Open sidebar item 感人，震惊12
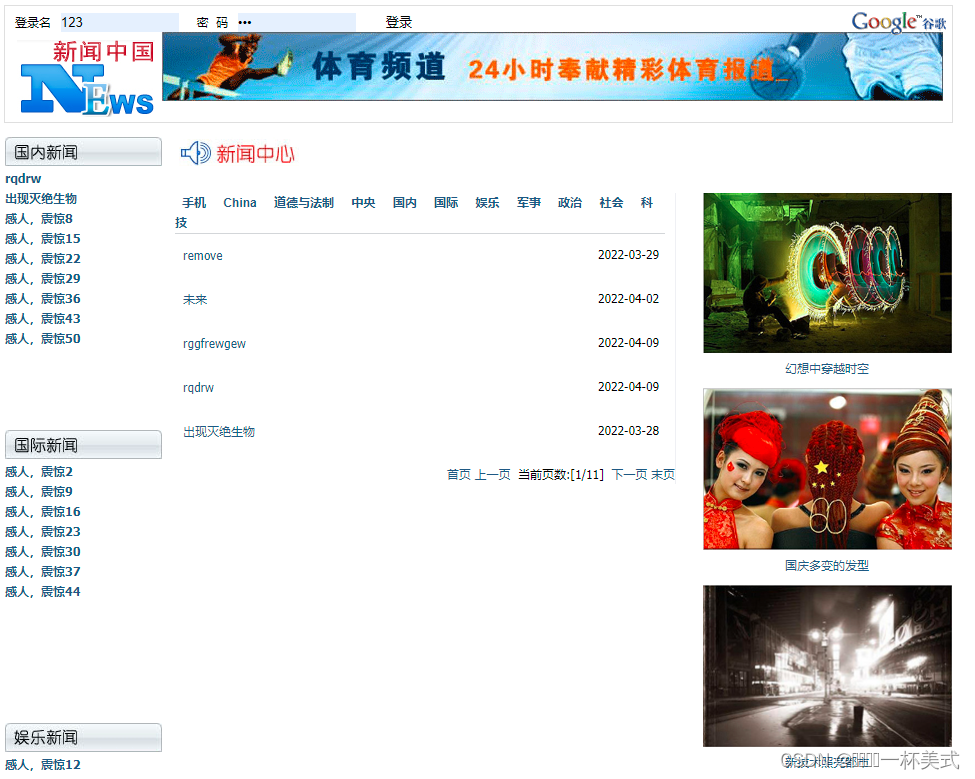Viewport: 975px width, 779px height. click(43, 765)
